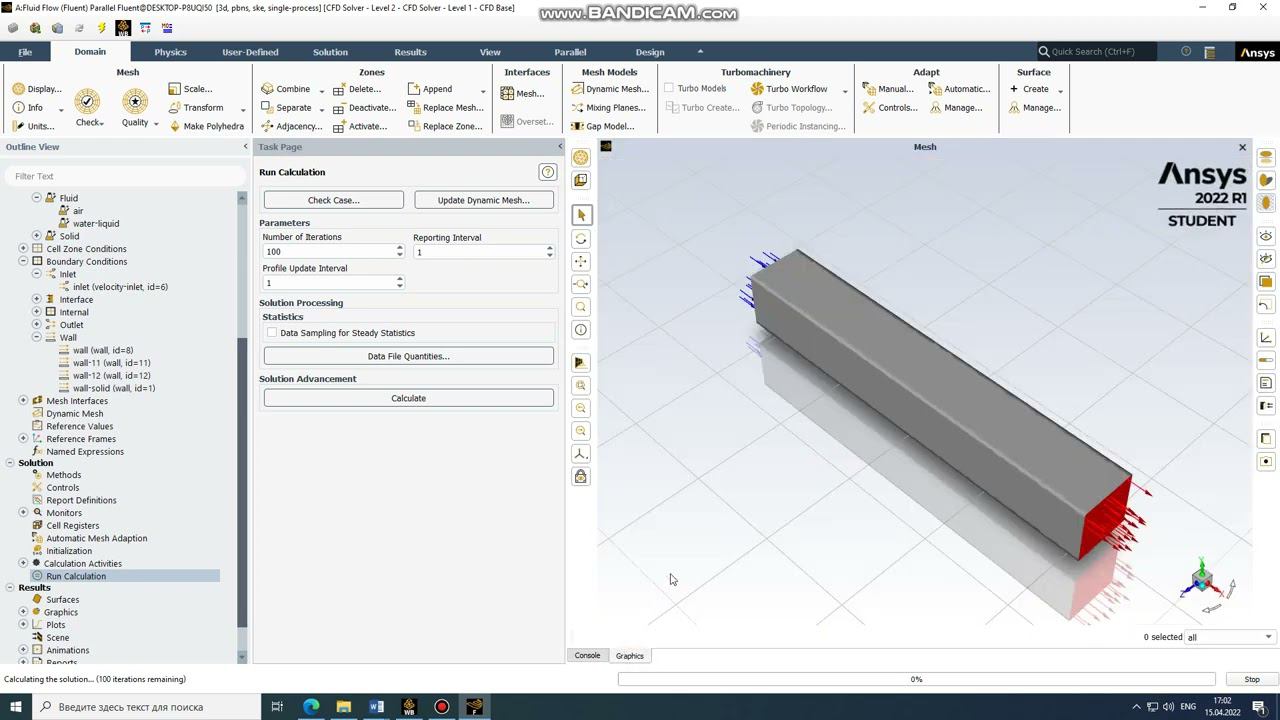Switch to the Solution ribbon tab
This screenshot has width=1280, height=720.
[330, 52]
